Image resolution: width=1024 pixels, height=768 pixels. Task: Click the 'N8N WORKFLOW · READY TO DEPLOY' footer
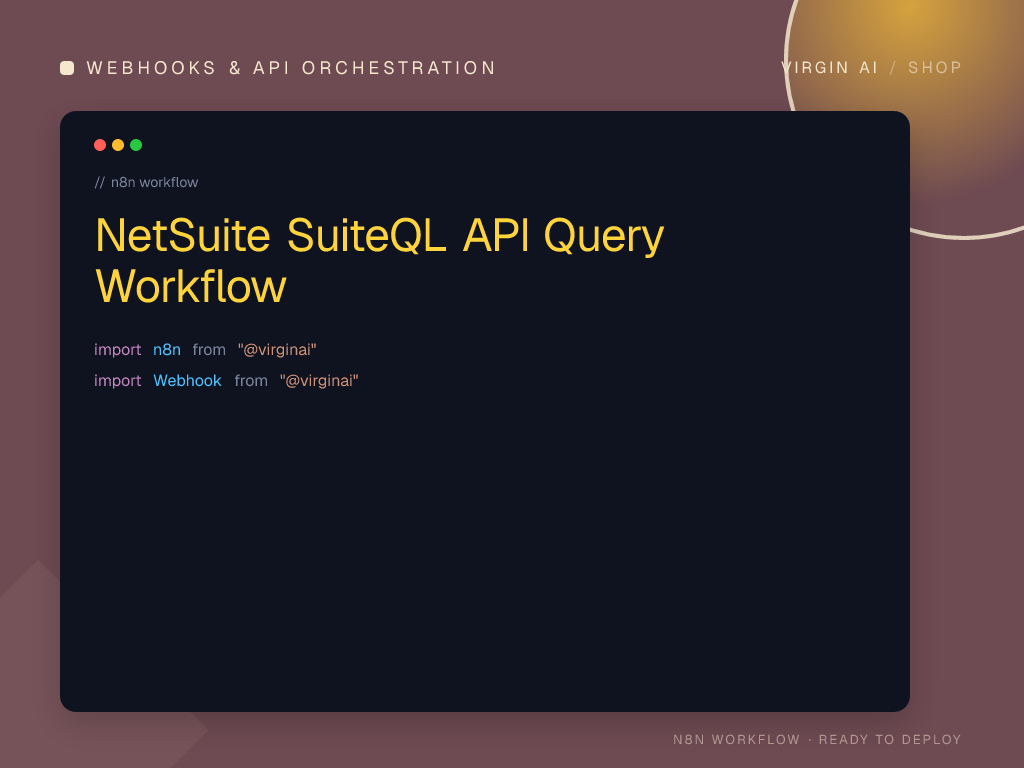817,739
